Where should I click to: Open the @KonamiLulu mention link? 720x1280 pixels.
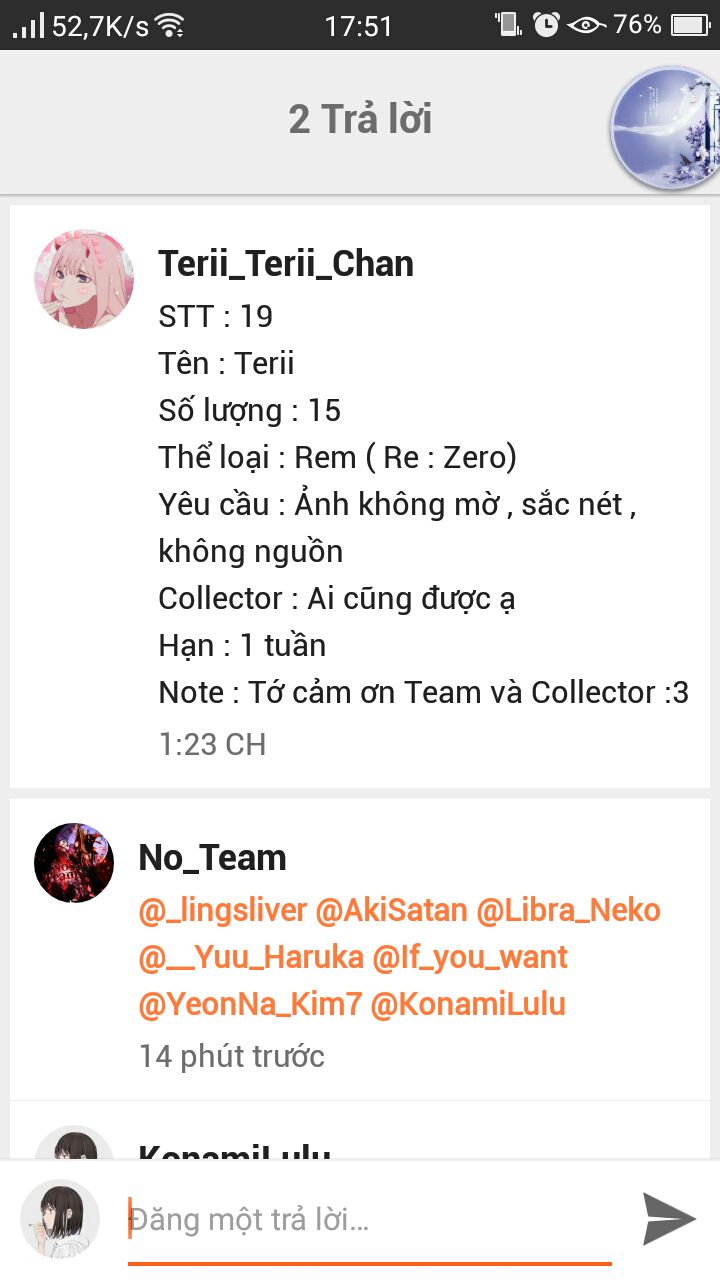(468, 1005)
